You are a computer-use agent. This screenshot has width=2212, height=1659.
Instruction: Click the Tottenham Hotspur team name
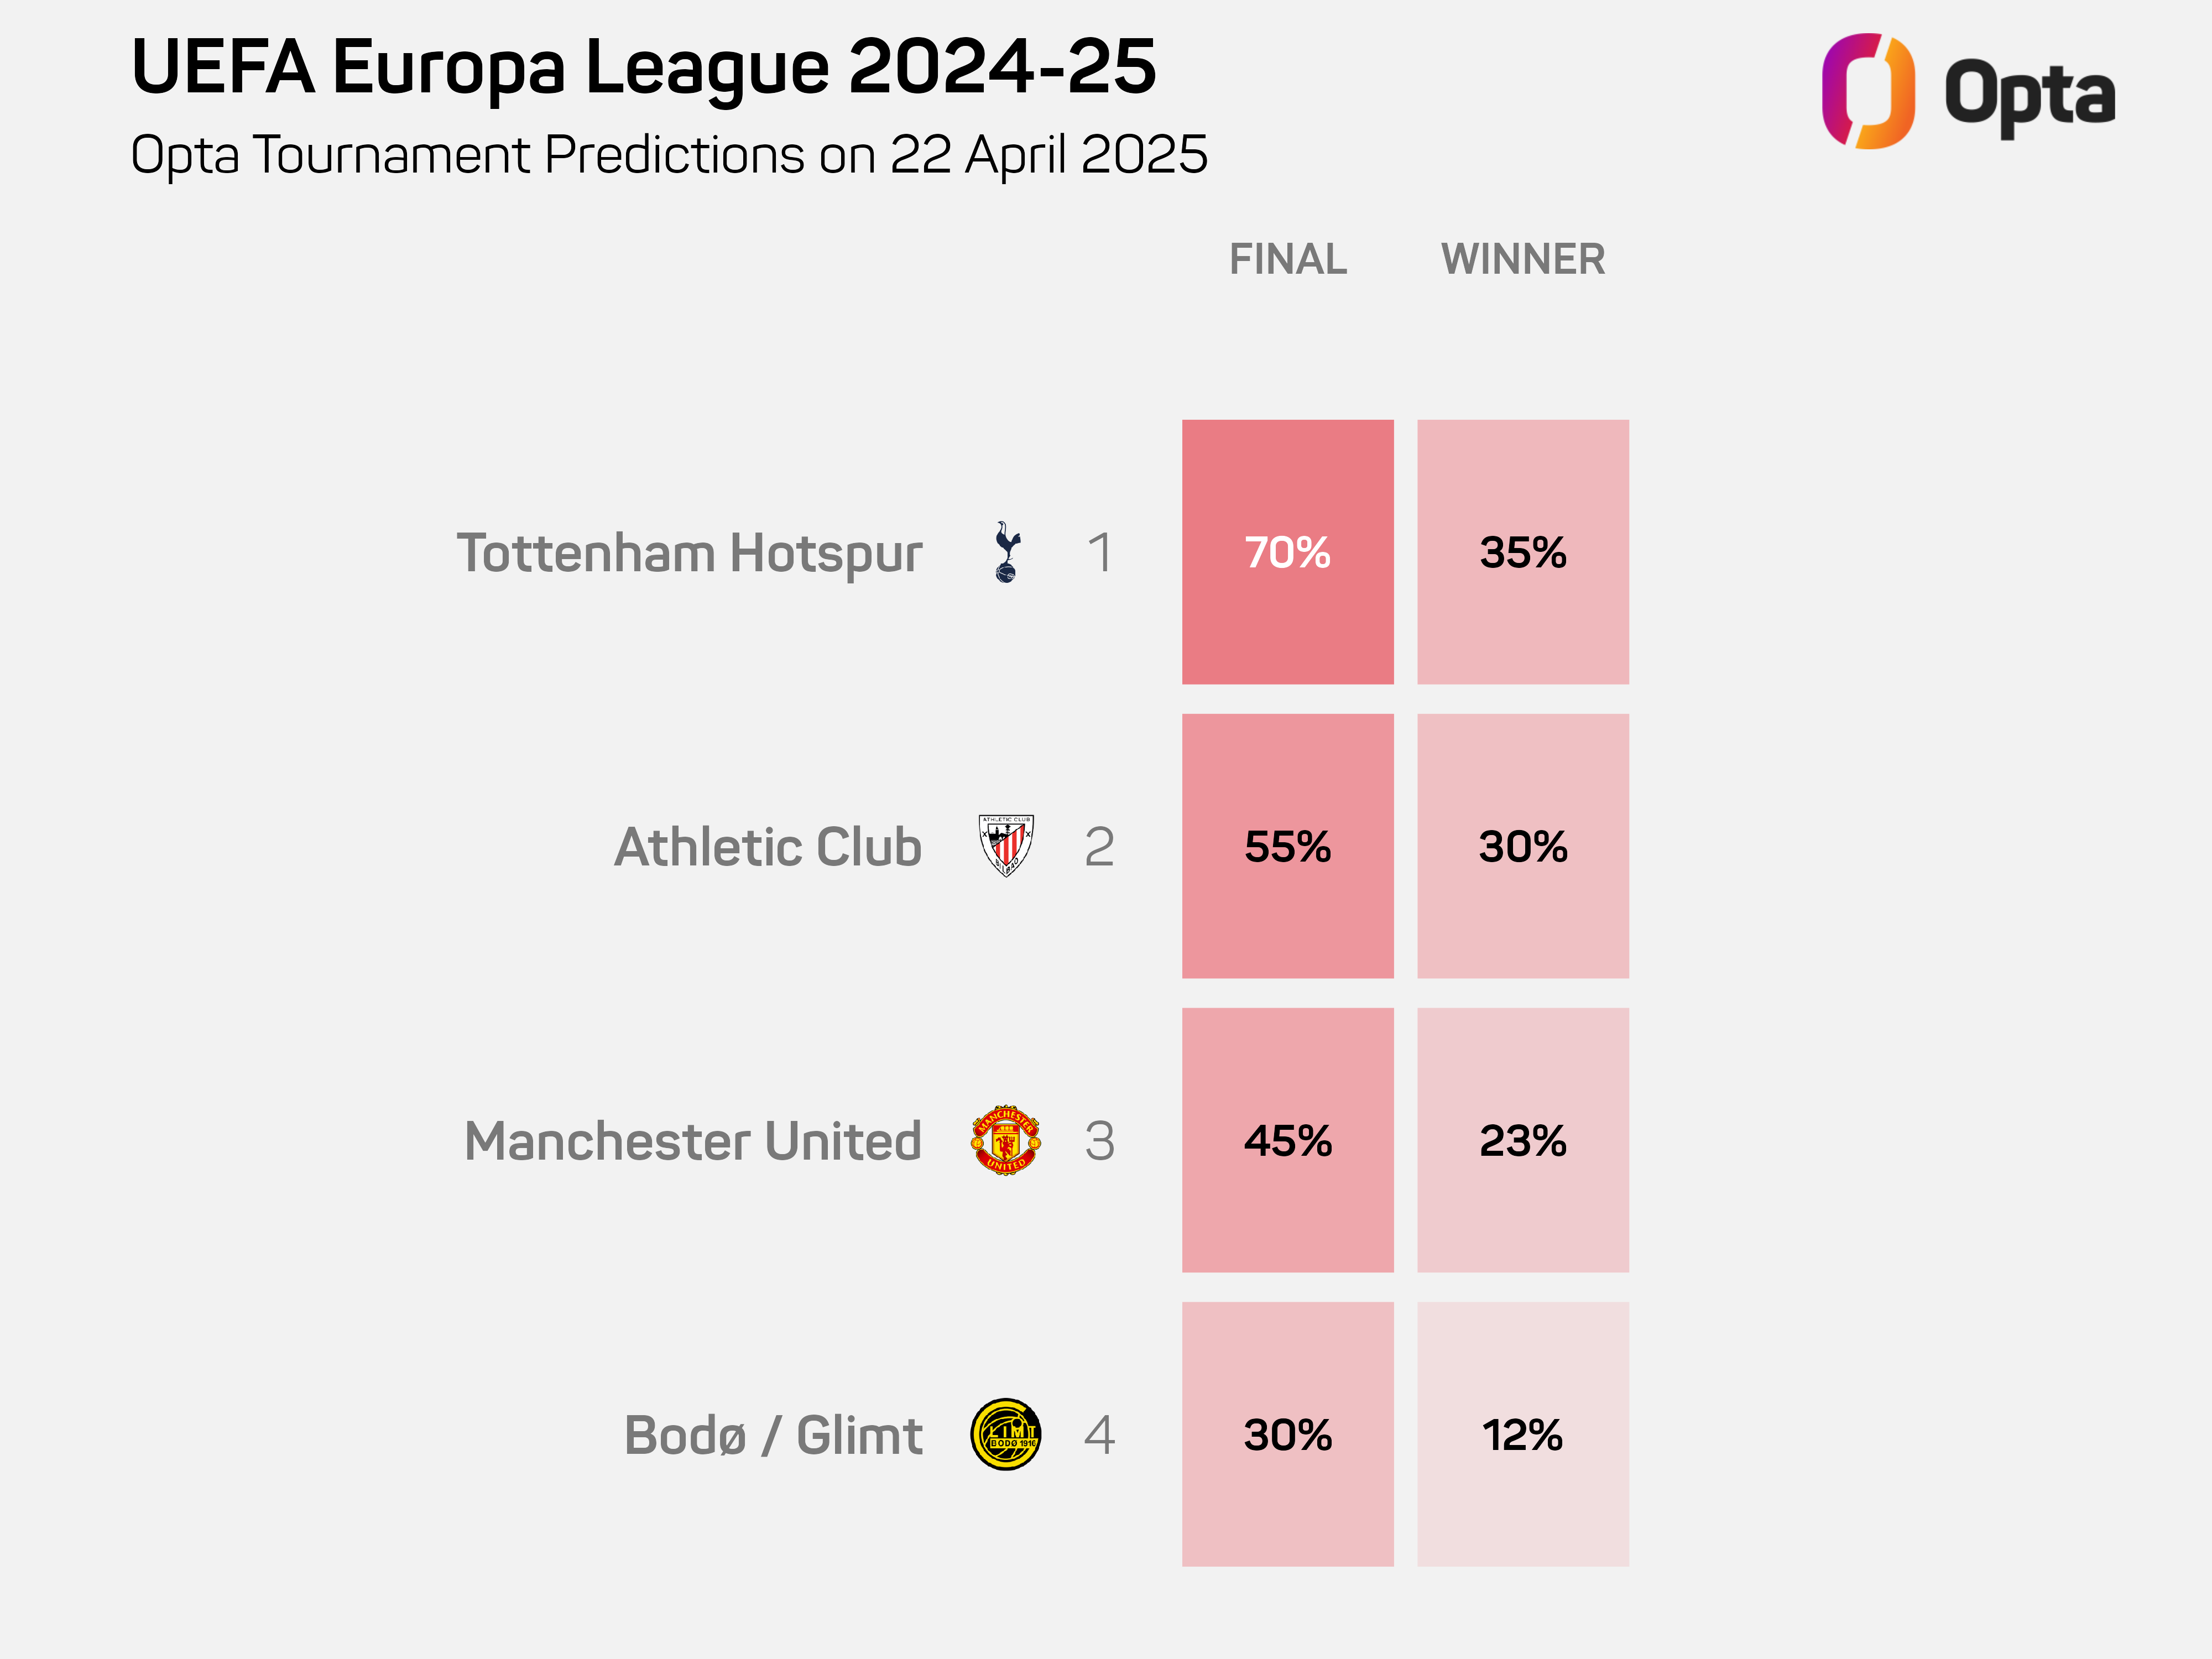[689, 553]
